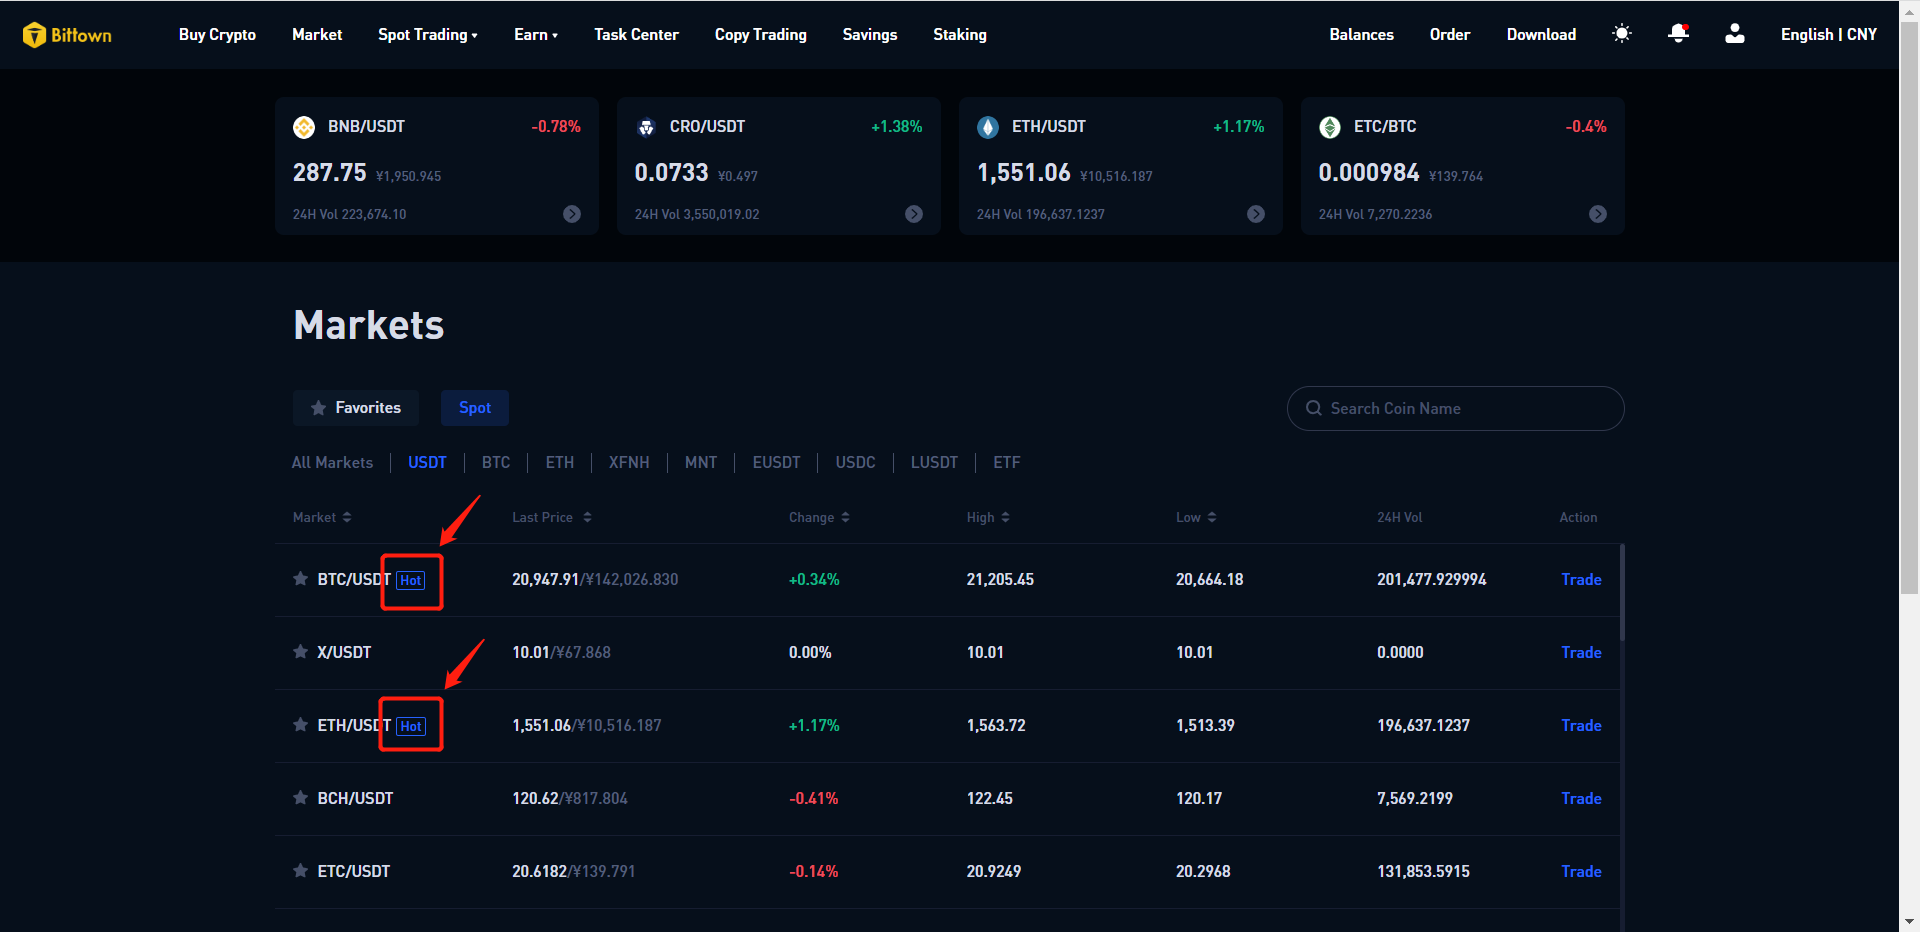Favorite ETH/USDT with its star
Viewport: 1920px width, 932px height.
click(x=300, y=725)
